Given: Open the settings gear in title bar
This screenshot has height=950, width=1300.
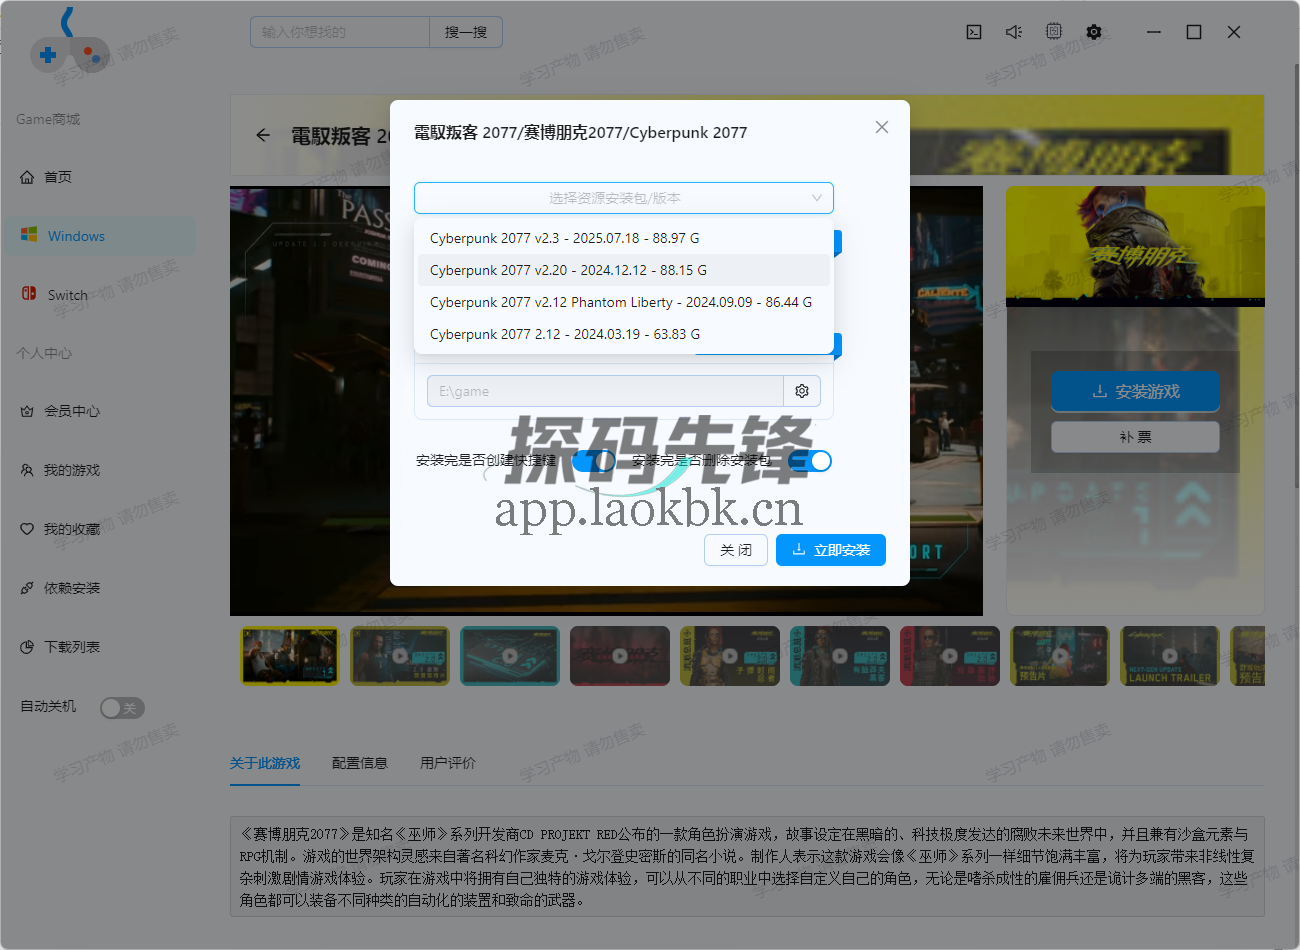Looking at the screenshot, I should [x=1094, y=32].
